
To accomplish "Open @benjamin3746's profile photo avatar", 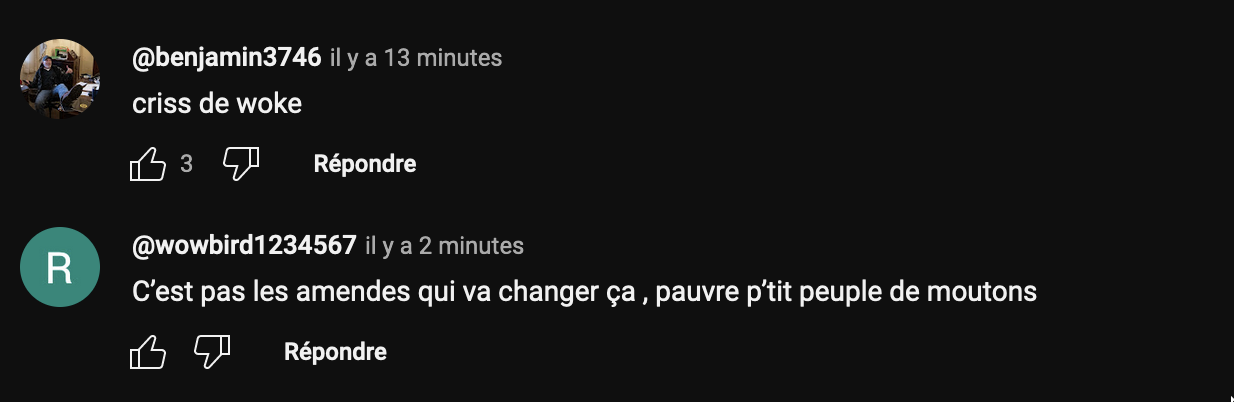I will click(x=60, y=79).
